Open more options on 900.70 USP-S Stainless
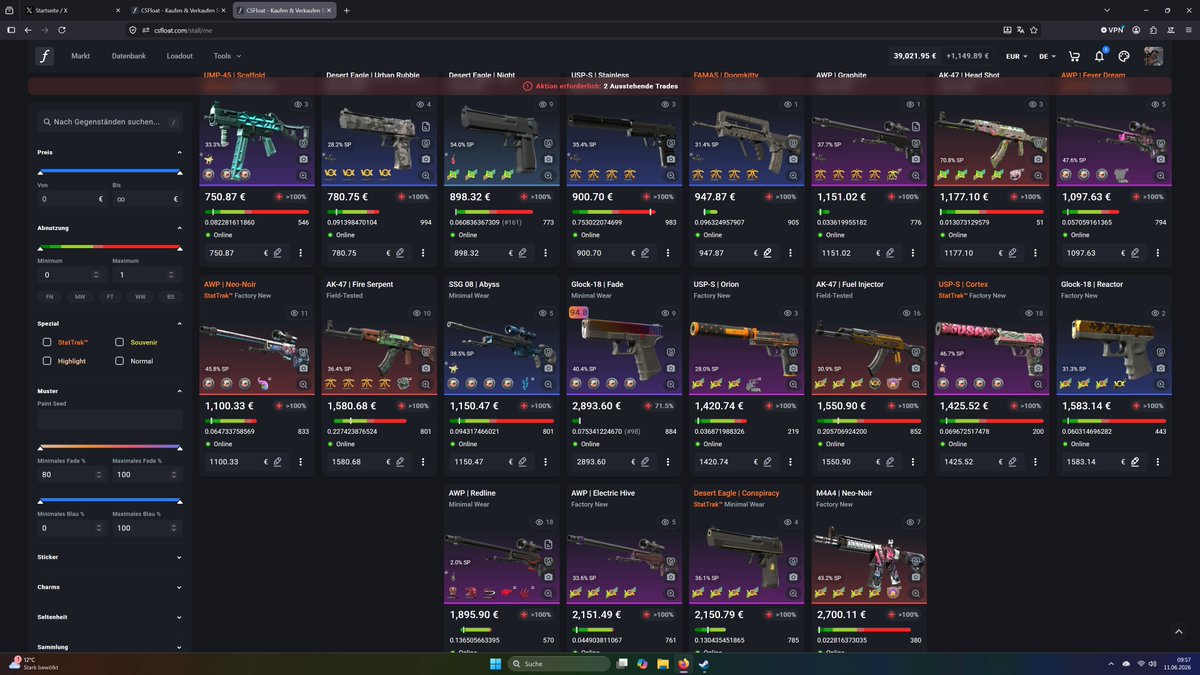The height and width of the screenshot is (675, 1200). [667, 253]
